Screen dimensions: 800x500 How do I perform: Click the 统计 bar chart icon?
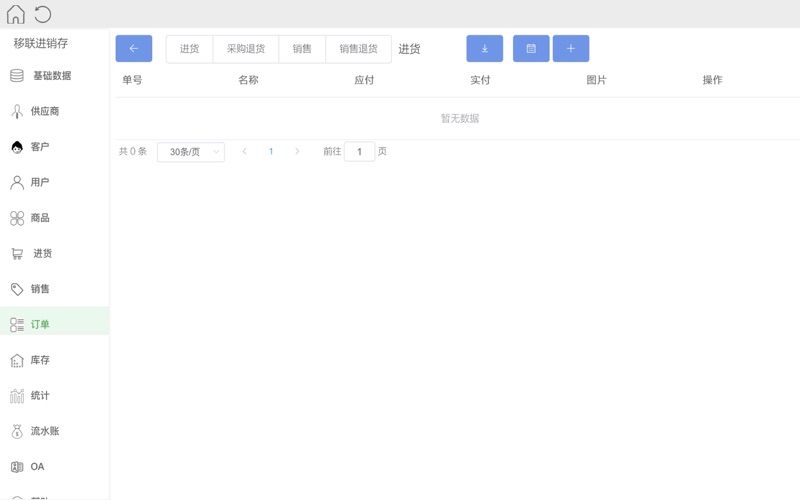(17, 395)
